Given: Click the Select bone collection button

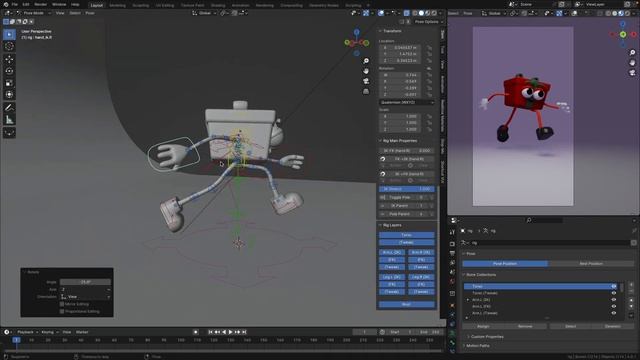Looking at the screenshot, I should [570, 327].
